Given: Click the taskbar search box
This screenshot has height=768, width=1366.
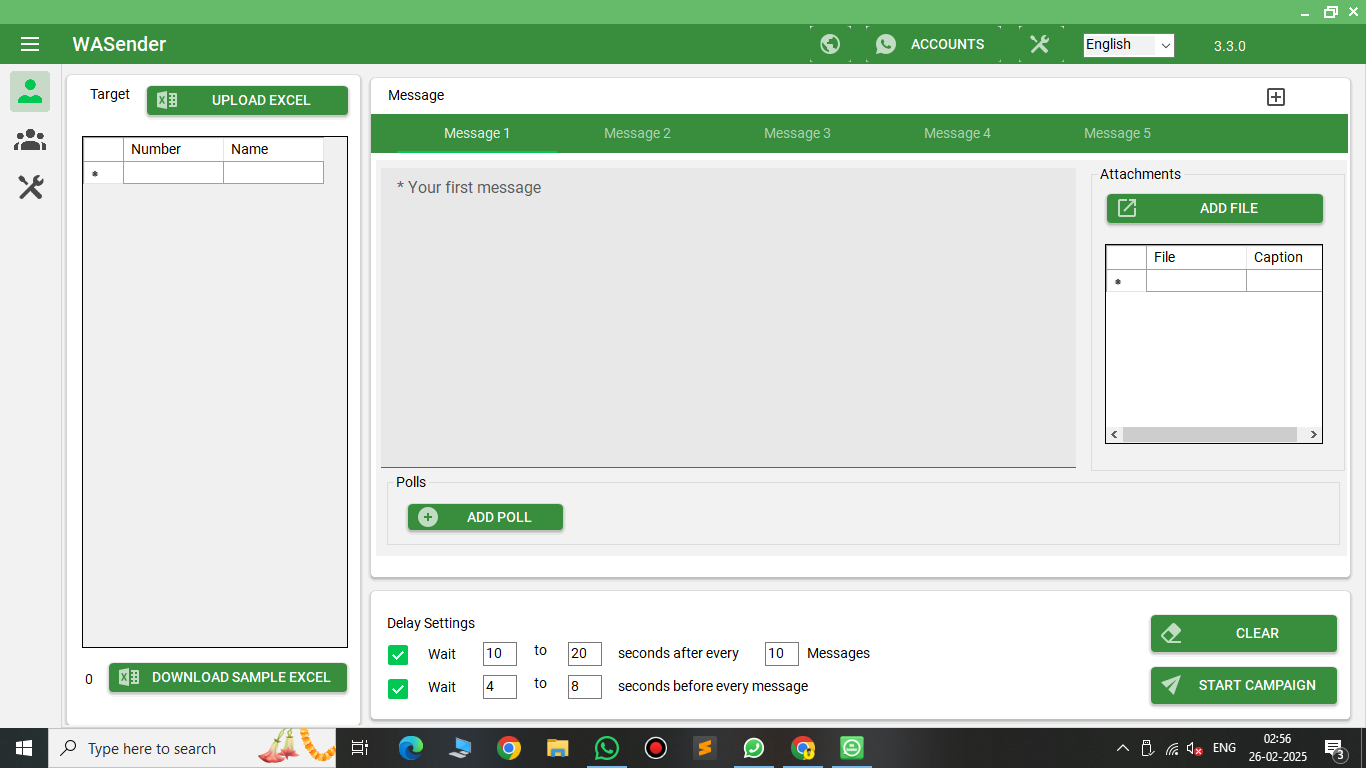Looking at the screenshot, I should pos(192,748).
